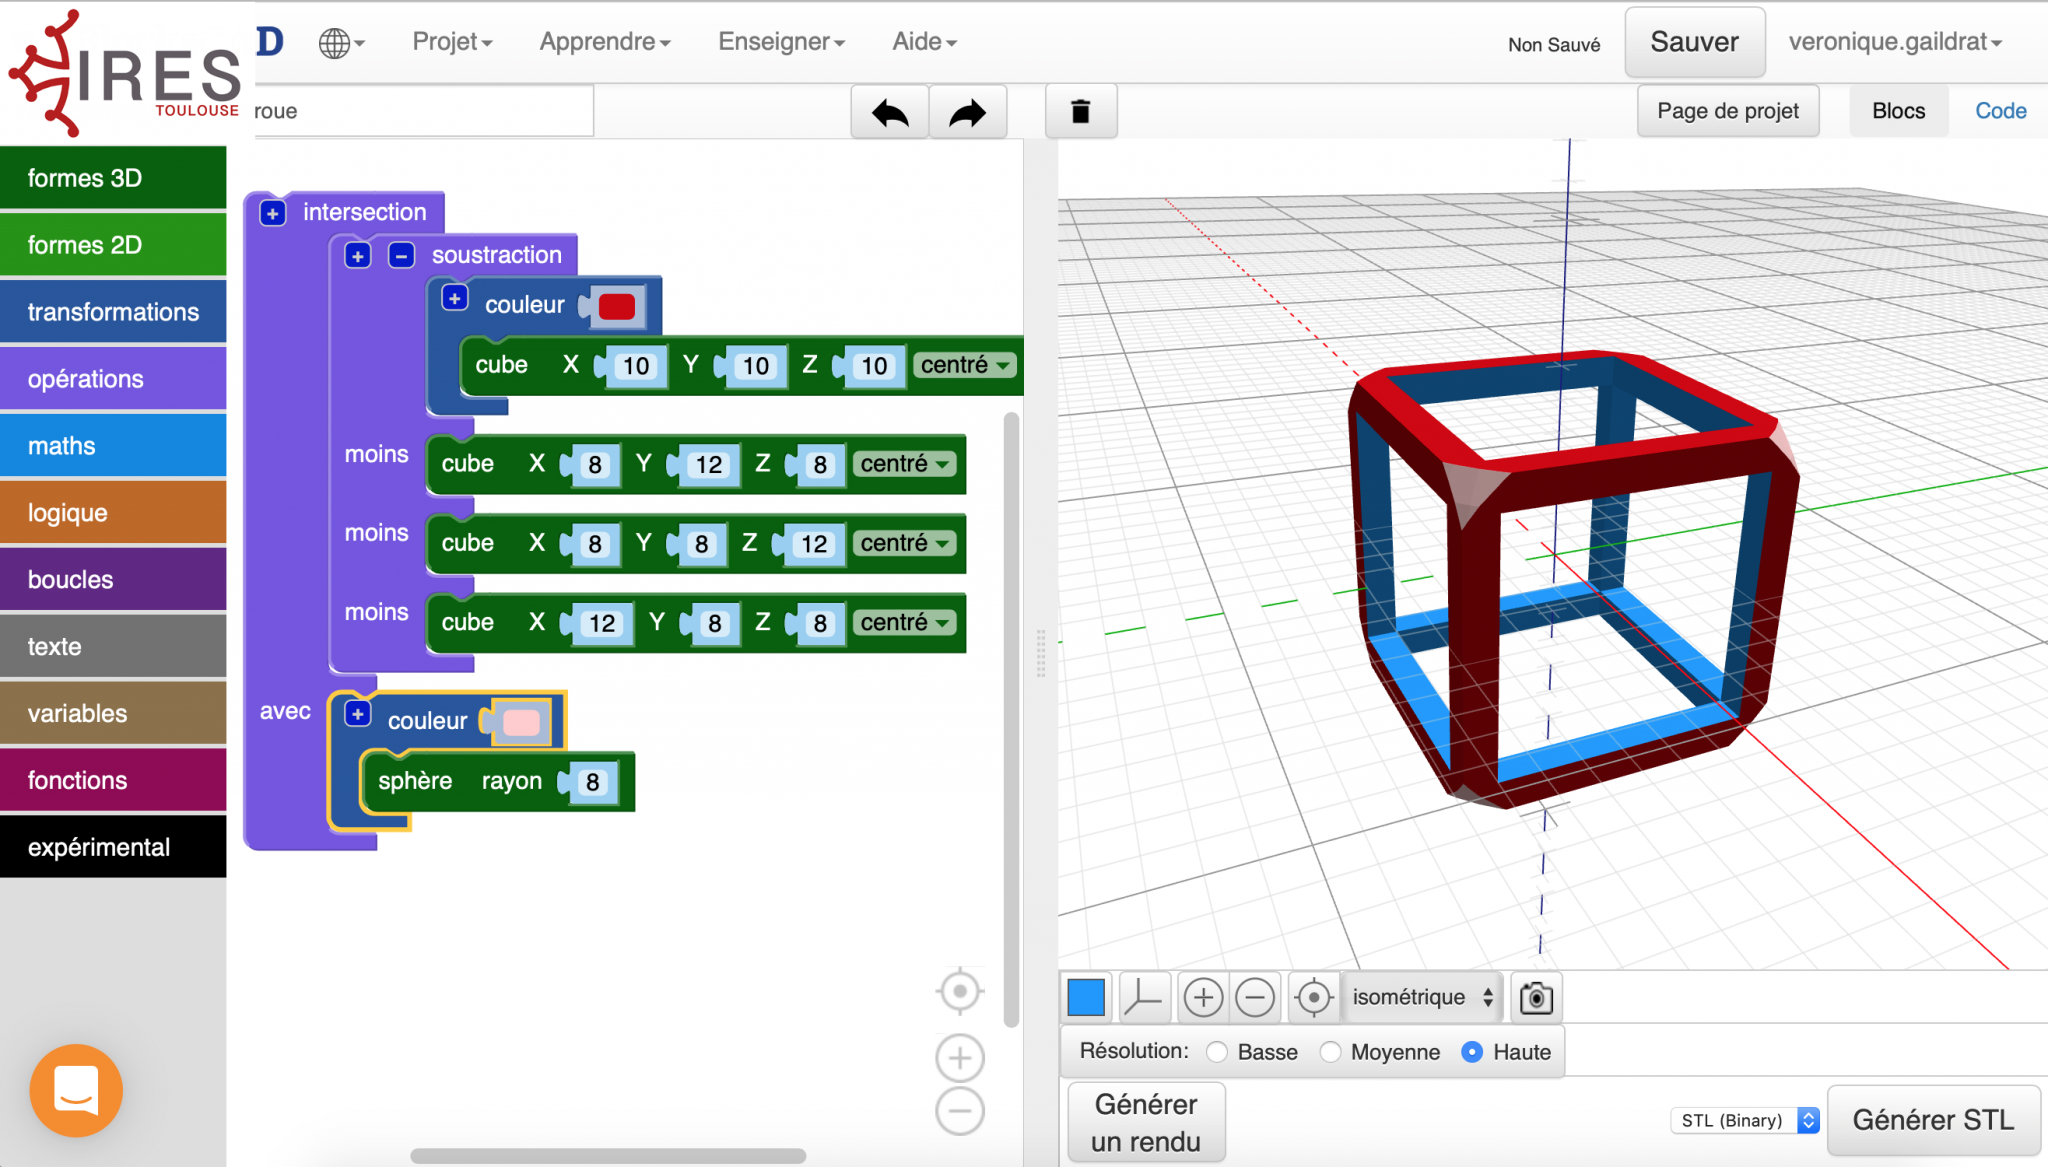This screenshot has height=1167, width=2048.
Task: Select the Basse resolution option
Action: tap(1217, 1052)
